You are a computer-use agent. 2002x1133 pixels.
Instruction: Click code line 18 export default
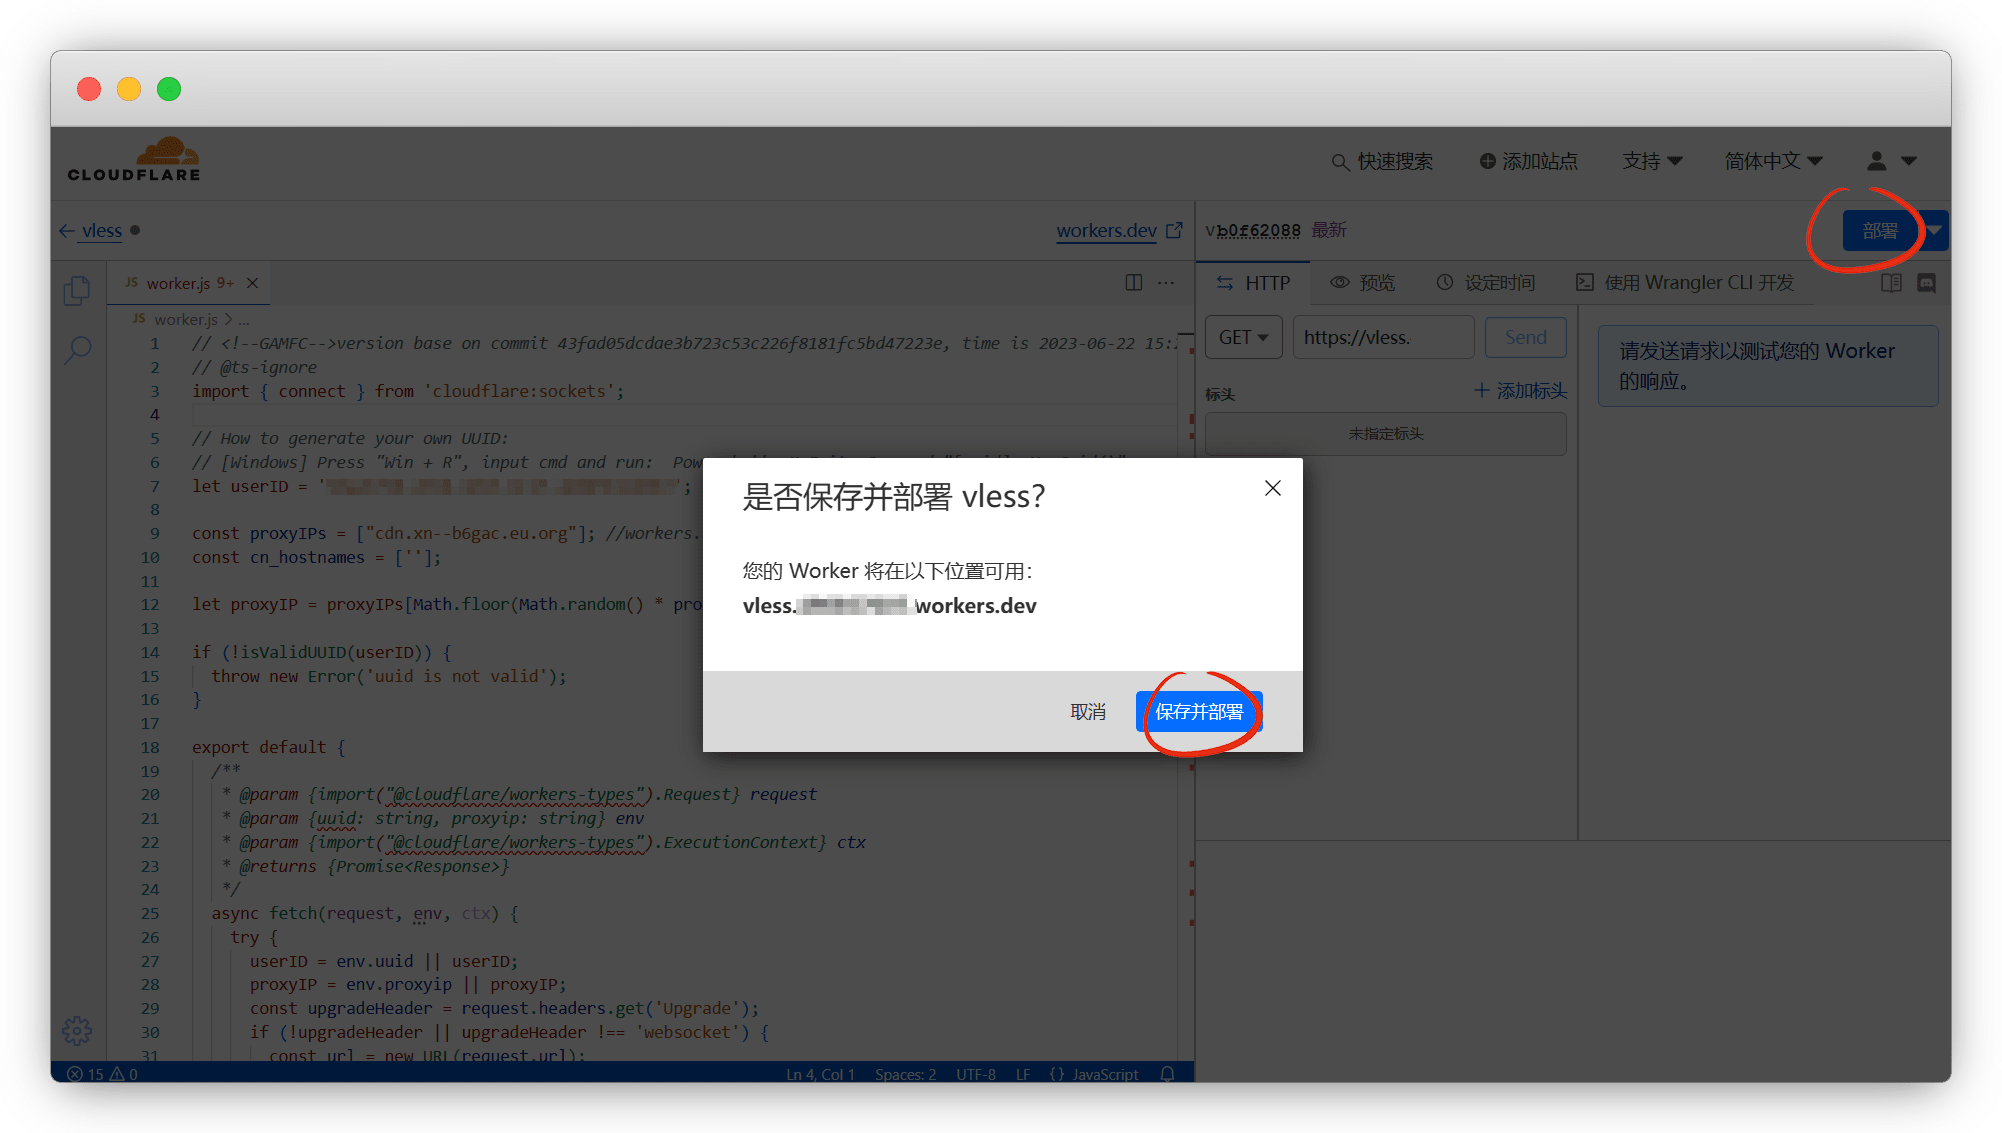point(268,747)
